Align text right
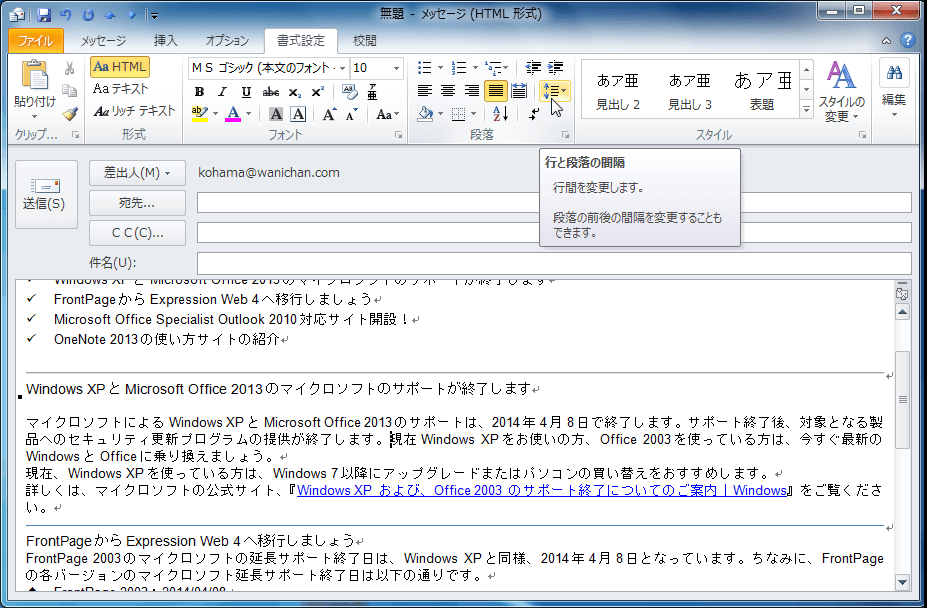This screenshot has height=608, width=927. pos(471,91)
